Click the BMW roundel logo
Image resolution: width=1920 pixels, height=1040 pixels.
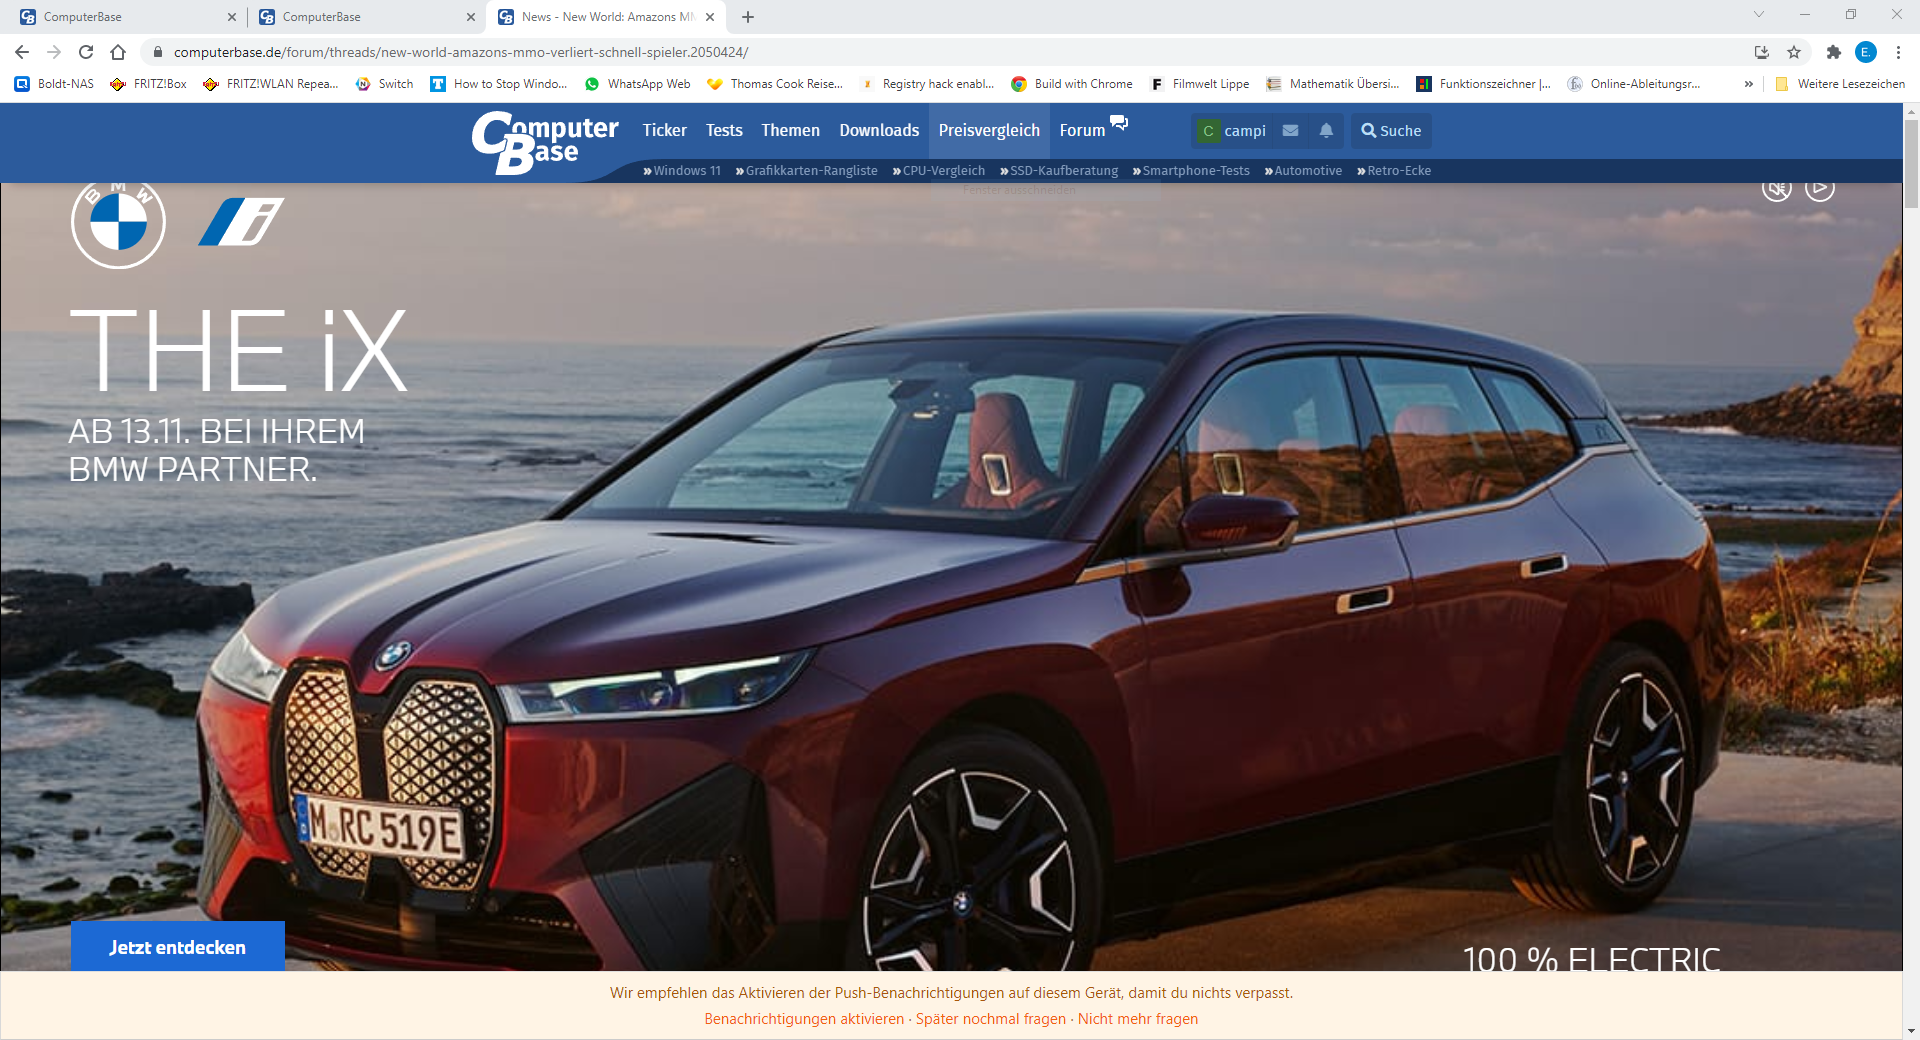[118, 223]
